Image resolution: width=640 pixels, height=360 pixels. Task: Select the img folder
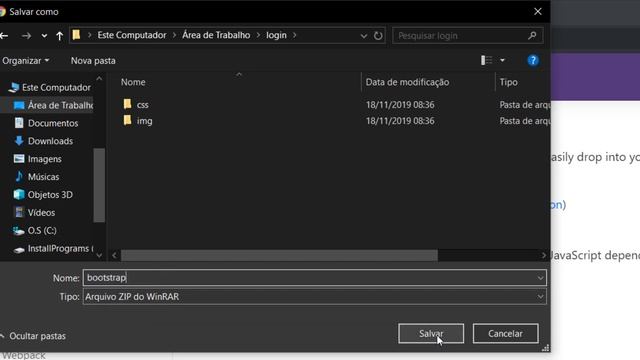coord(144,121)
